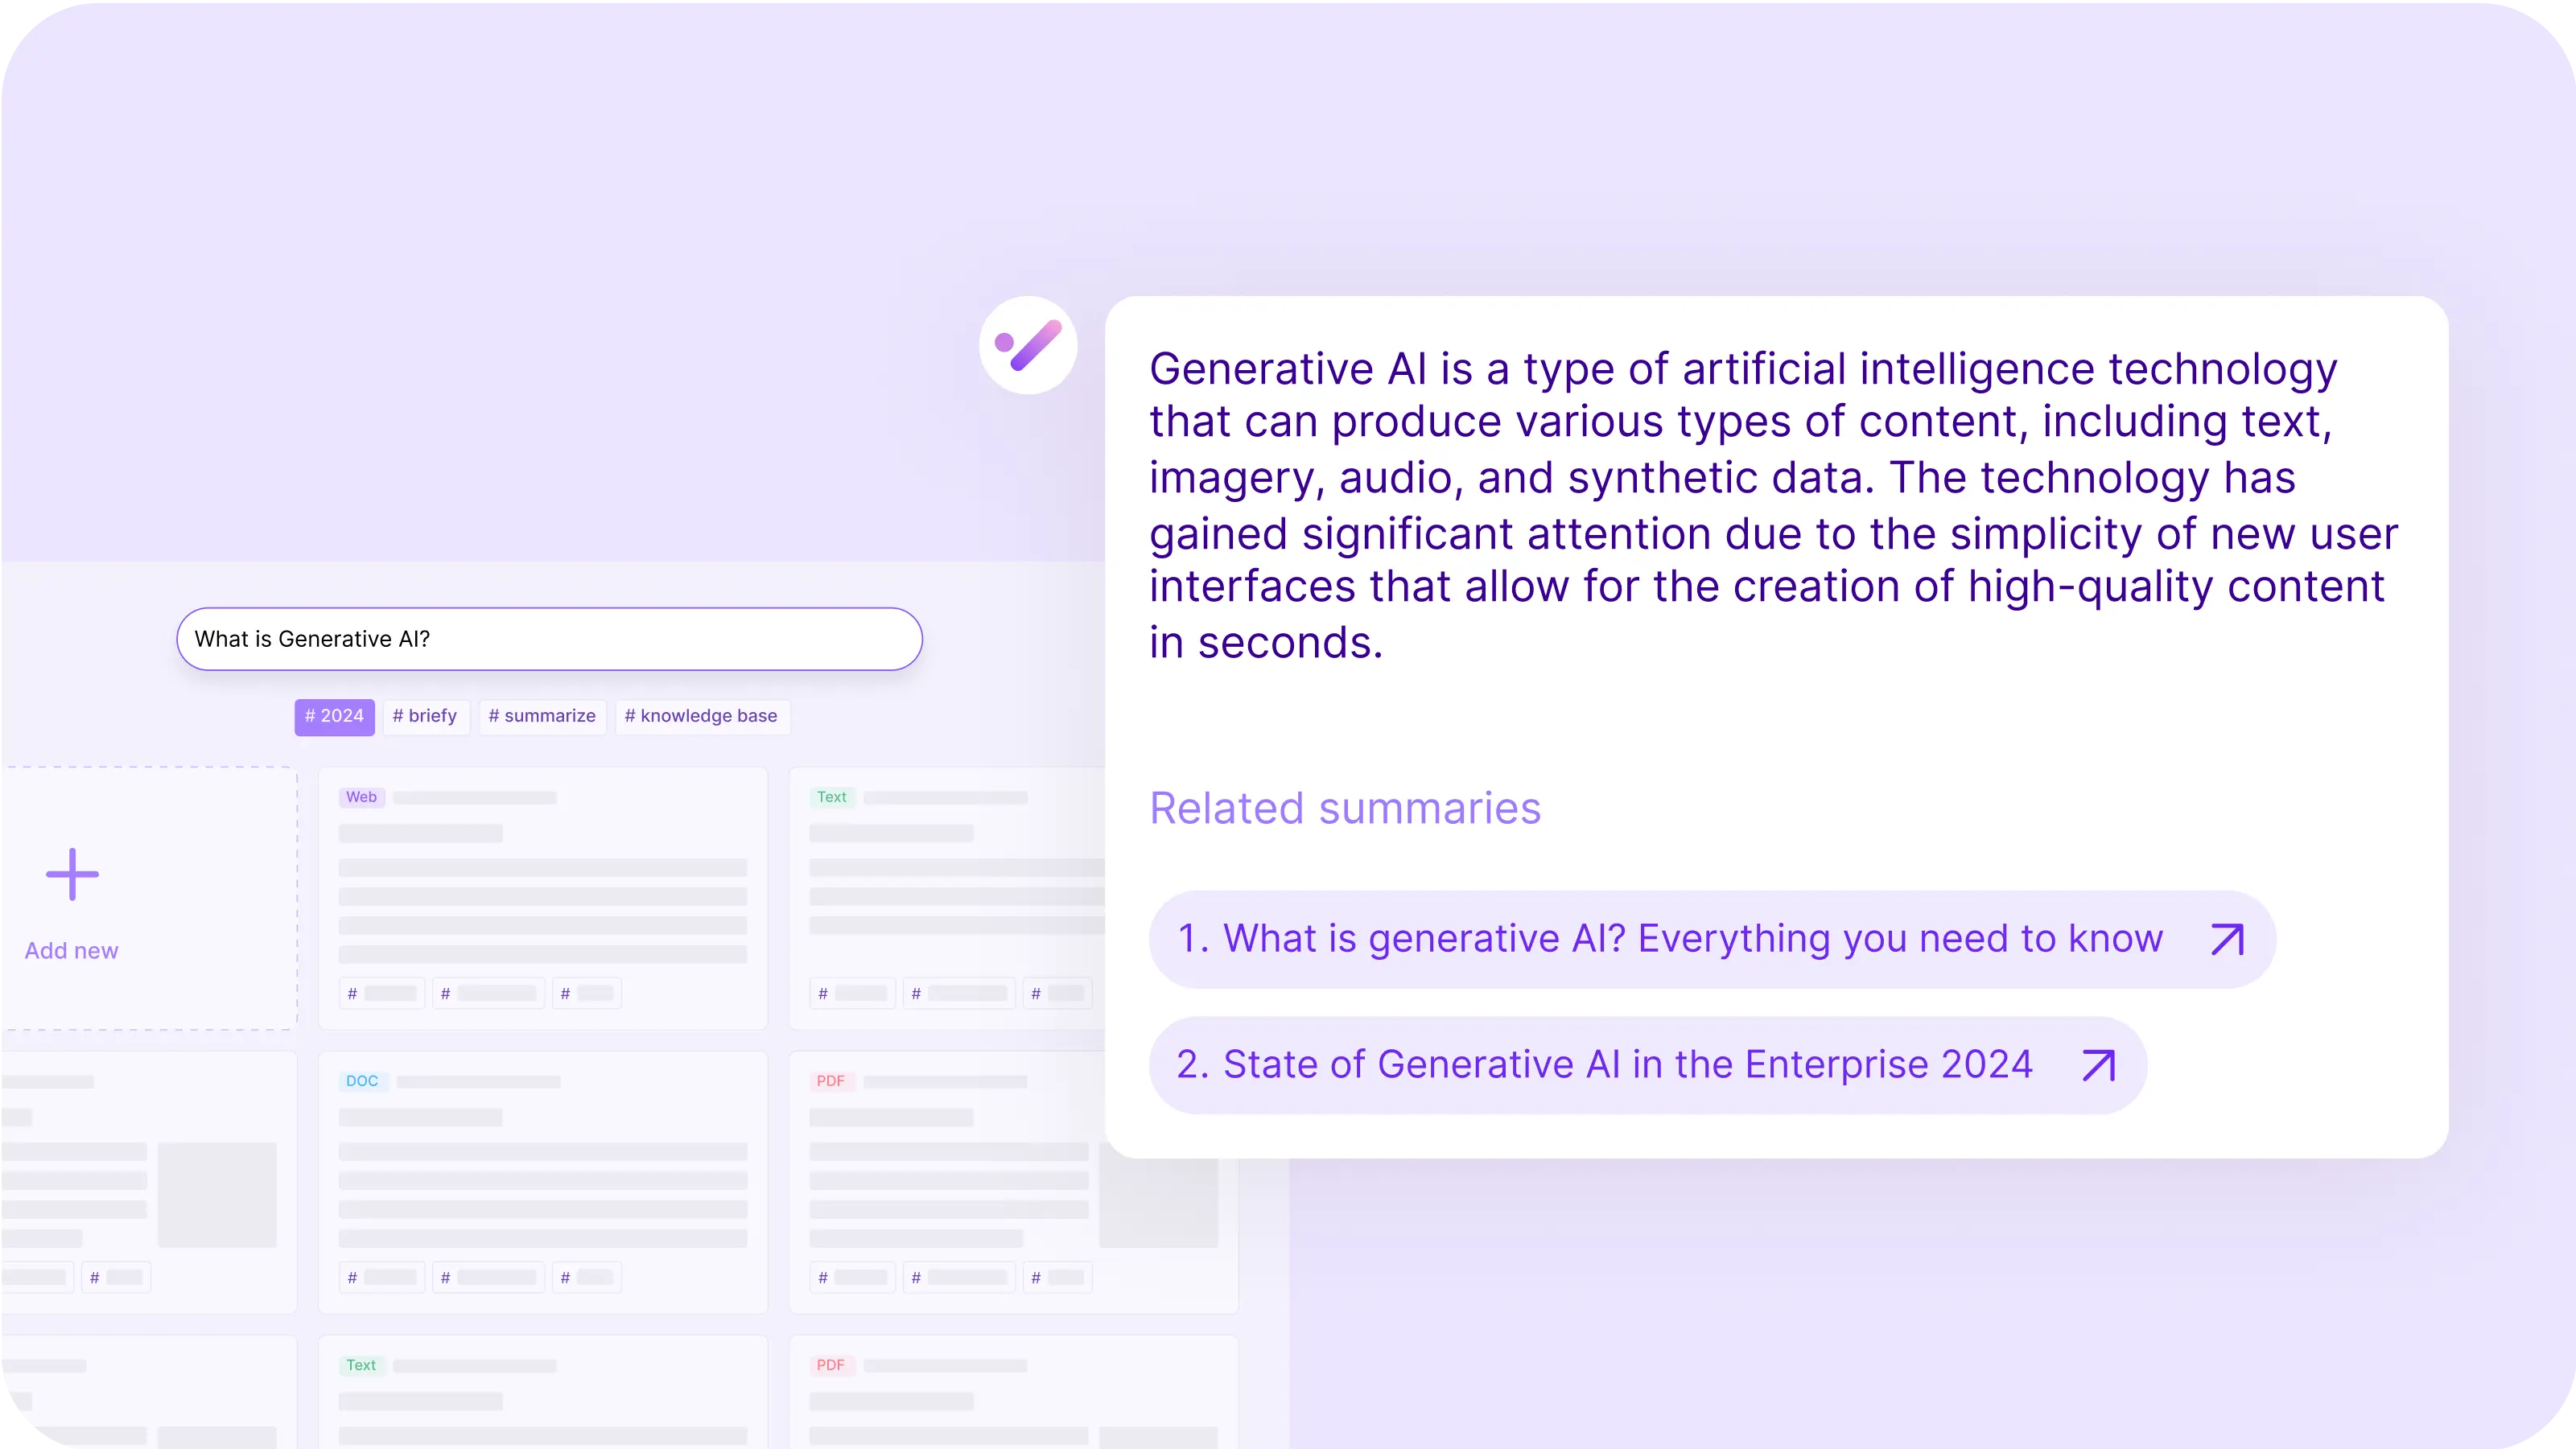Focus the 'What is Generative AI?' search field
Viewport: 2576px width, 1449px height.
tap(549, 639)
